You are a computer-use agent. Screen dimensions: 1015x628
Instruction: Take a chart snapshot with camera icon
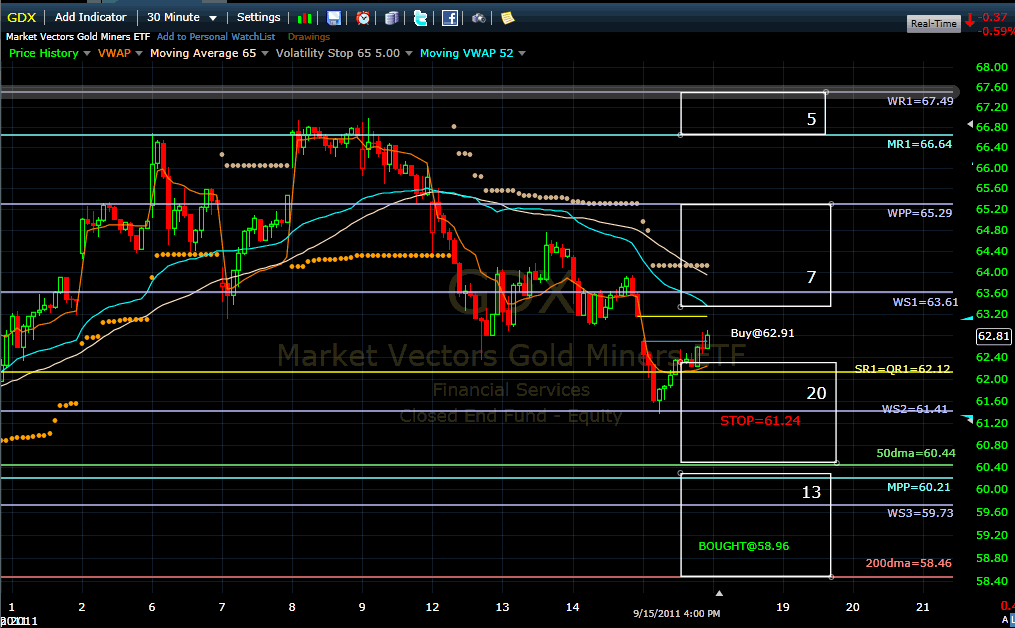[x=479, y=17]
